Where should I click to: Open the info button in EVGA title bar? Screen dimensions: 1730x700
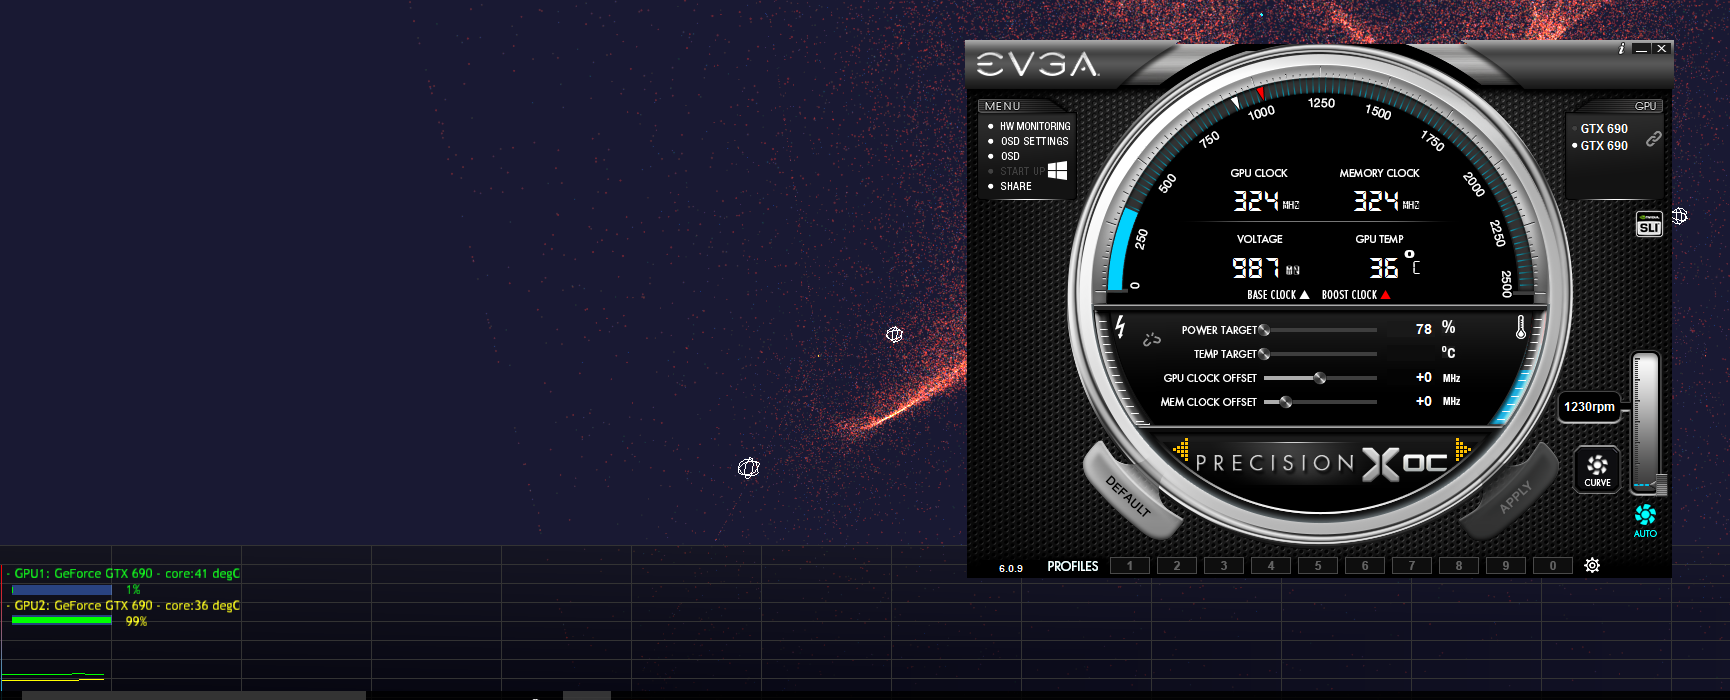tap(1621, 48)
